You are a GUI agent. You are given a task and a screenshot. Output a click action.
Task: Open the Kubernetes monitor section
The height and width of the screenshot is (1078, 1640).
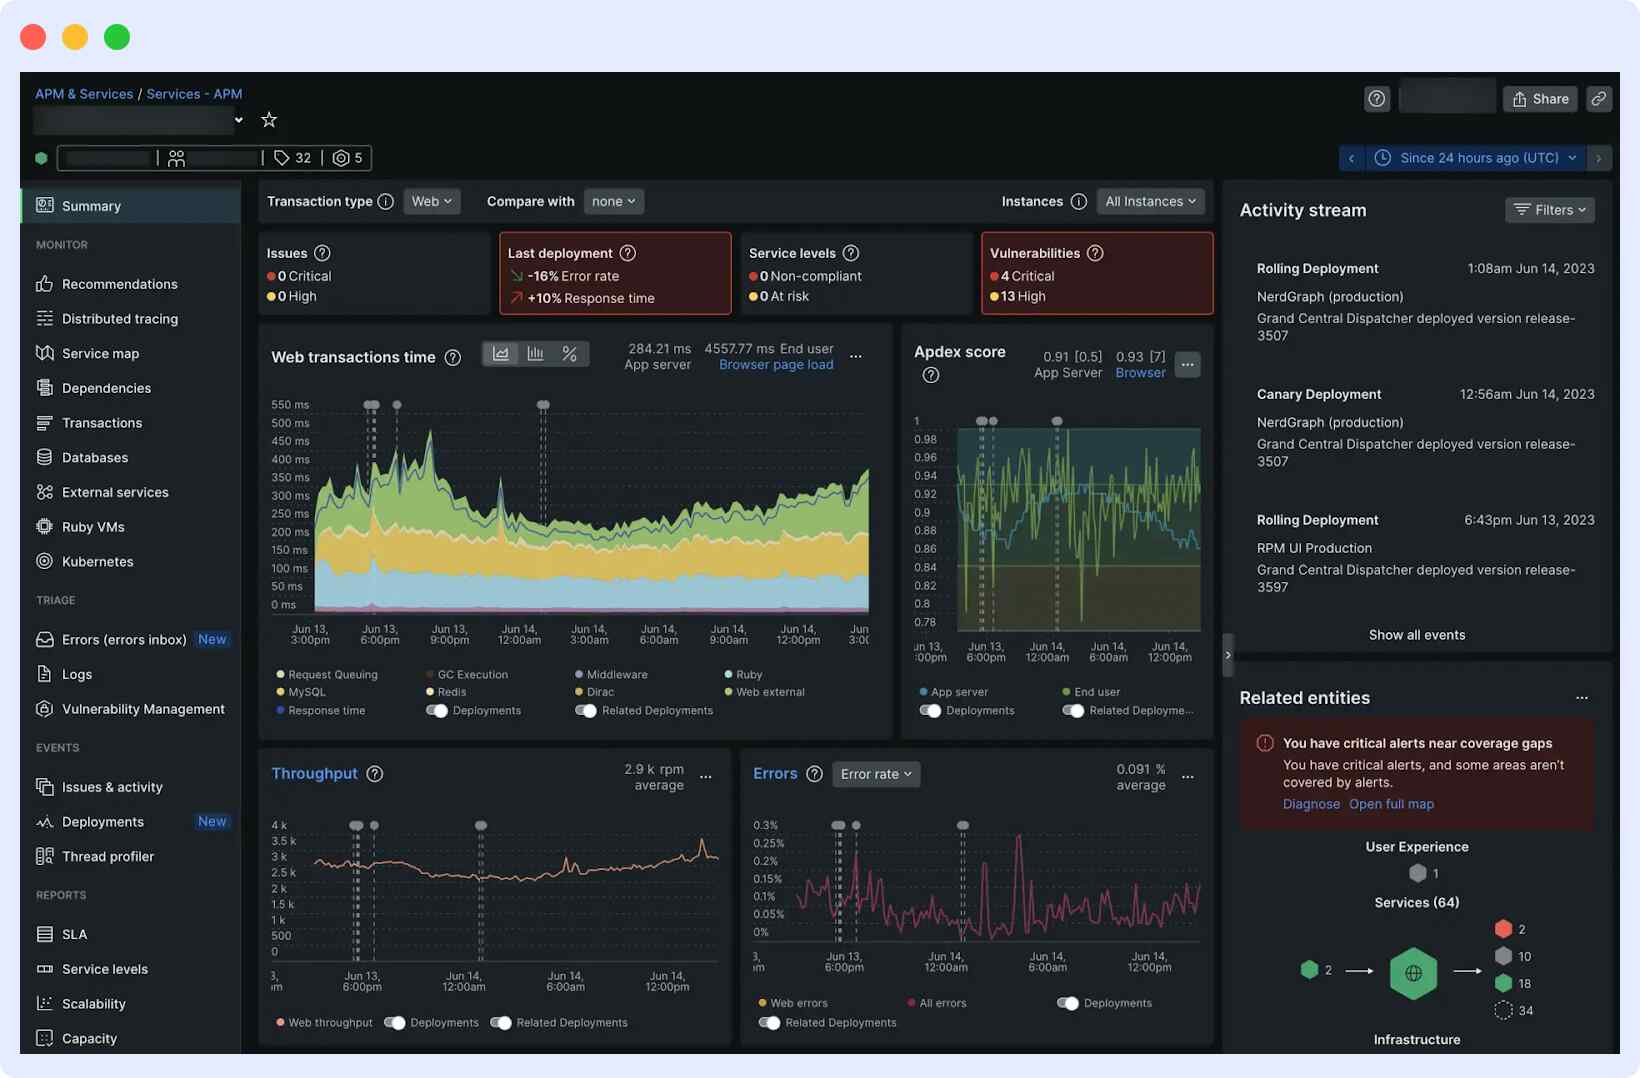coord(97,561)
